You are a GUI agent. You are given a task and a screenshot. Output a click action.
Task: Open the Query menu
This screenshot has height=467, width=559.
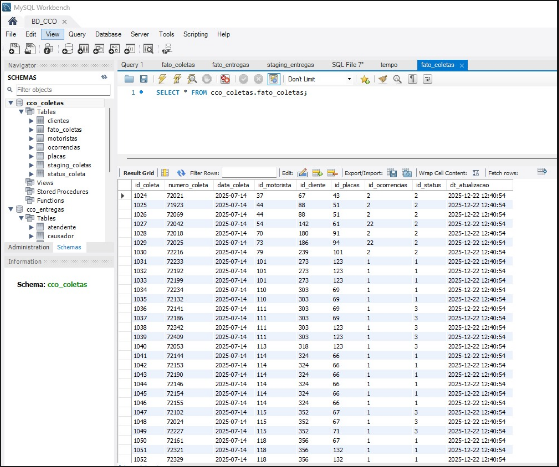(x=77, y=35)
